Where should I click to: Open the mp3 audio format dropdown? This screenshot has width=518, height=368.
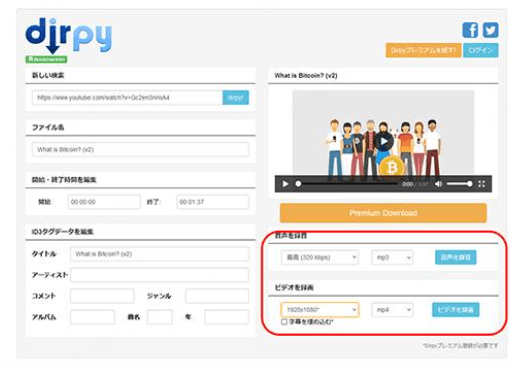pyautogui.click(x=392, y=257)
